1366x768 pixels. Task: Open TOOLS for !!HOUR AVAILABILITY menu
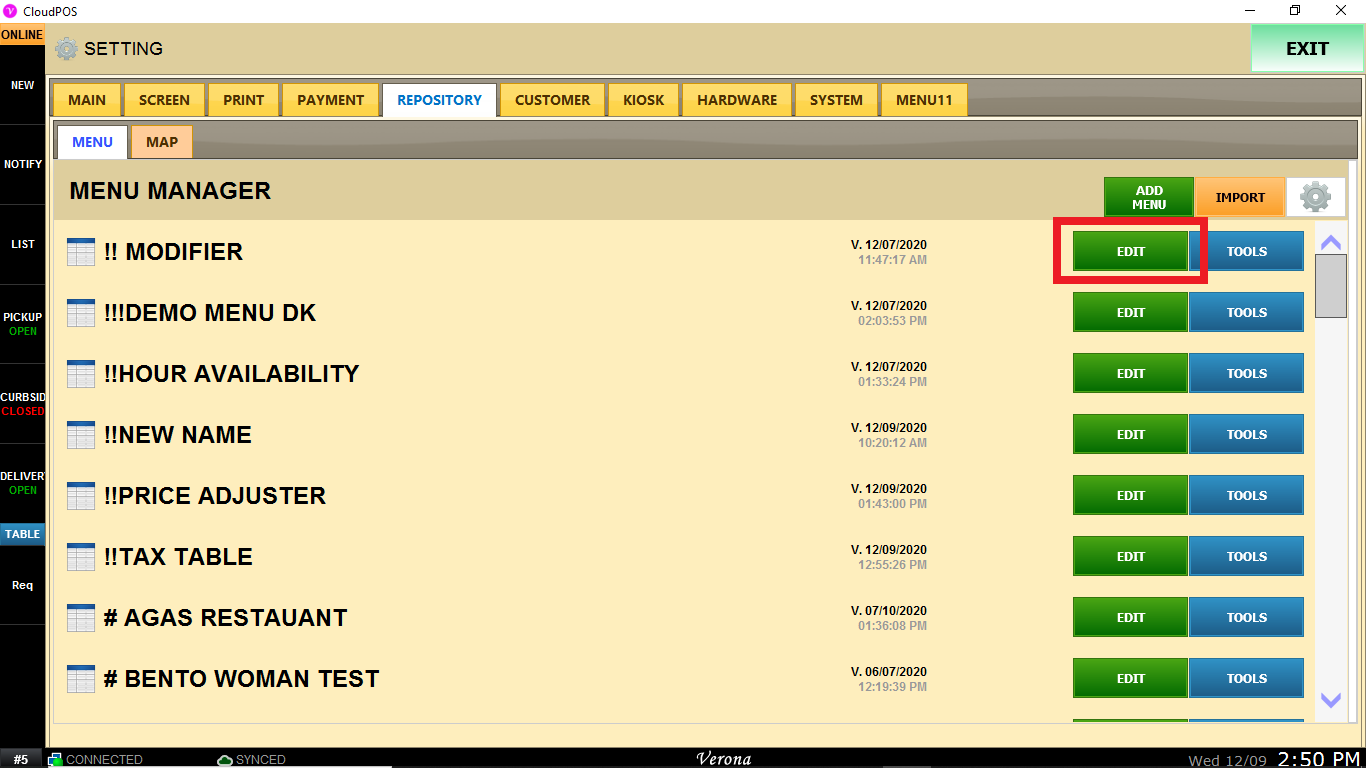[x=1246, y=374]
